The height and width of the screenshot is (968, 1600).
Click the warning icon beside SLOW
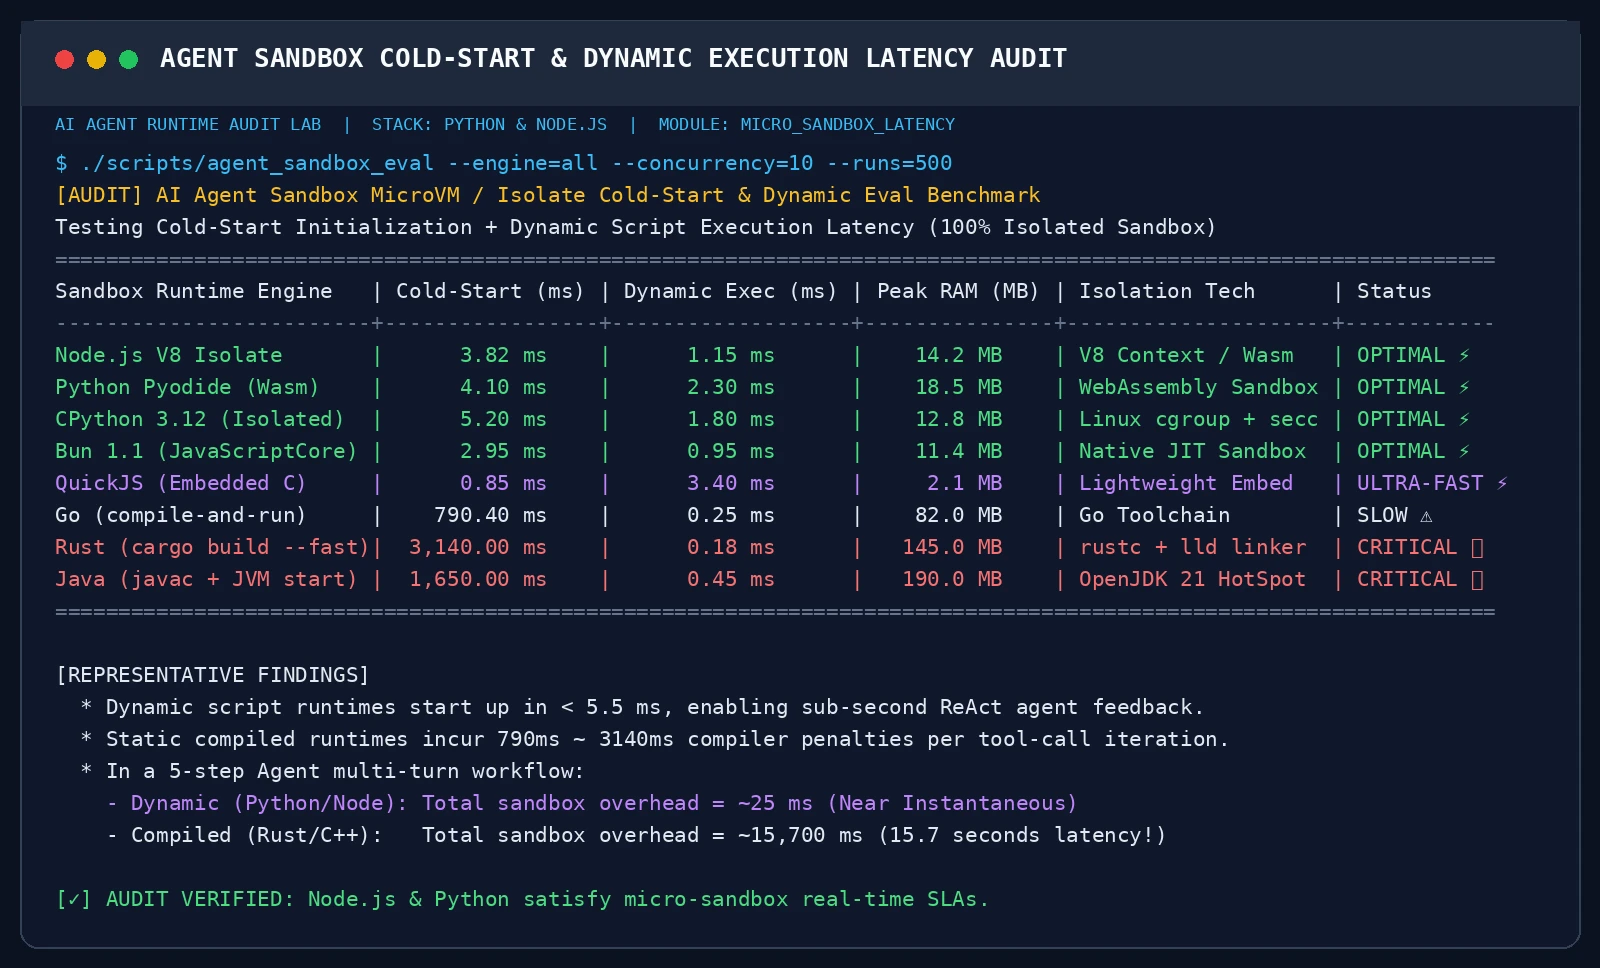tap(1426, 516)
